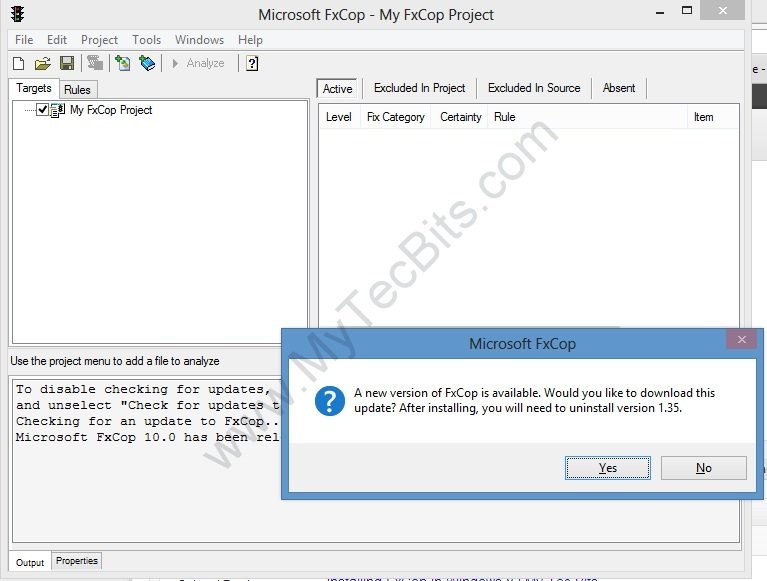Select the My FxCop Project tree item label
767x581 pixels.
111,110
